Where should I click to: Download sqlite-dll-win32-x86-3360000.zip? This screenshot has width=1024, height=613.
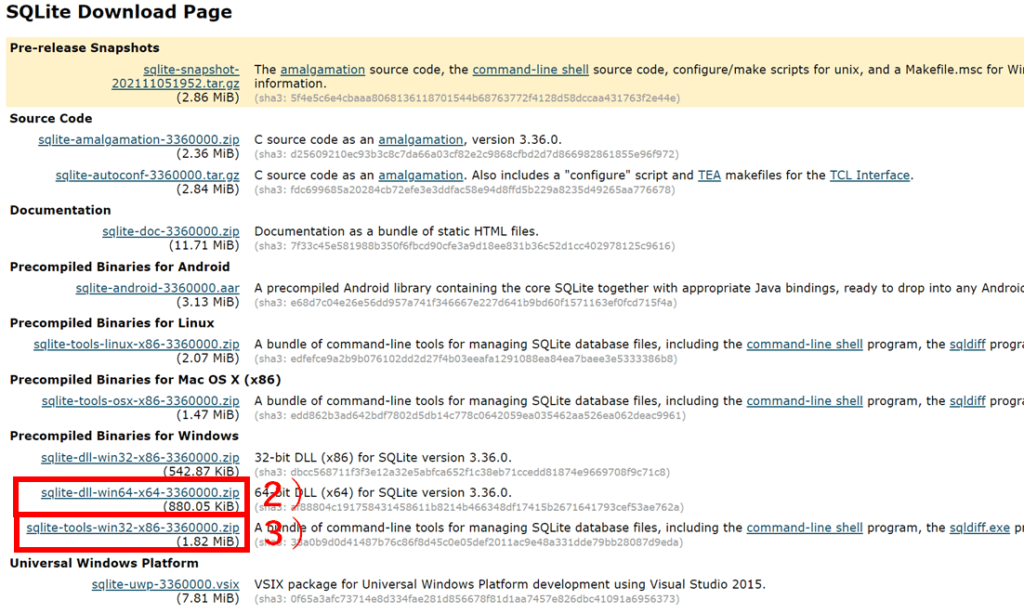click(x=140, y=458)
